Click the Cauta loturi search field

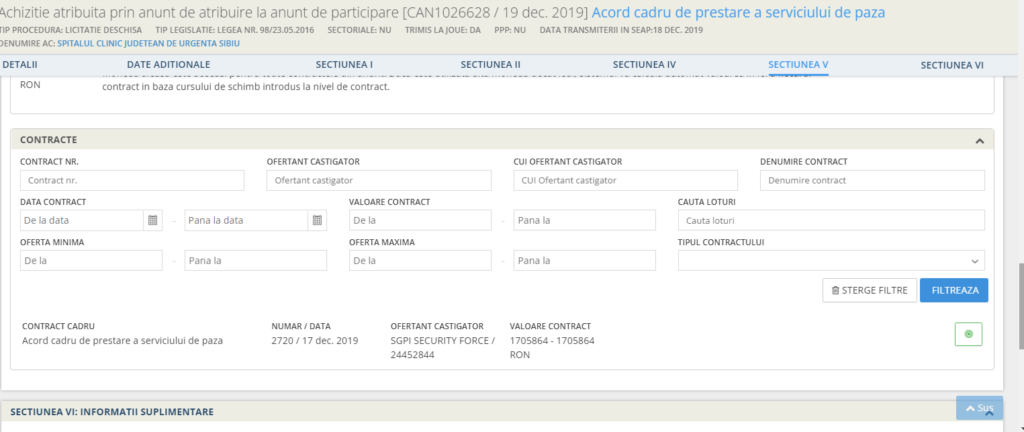point(831,220)
